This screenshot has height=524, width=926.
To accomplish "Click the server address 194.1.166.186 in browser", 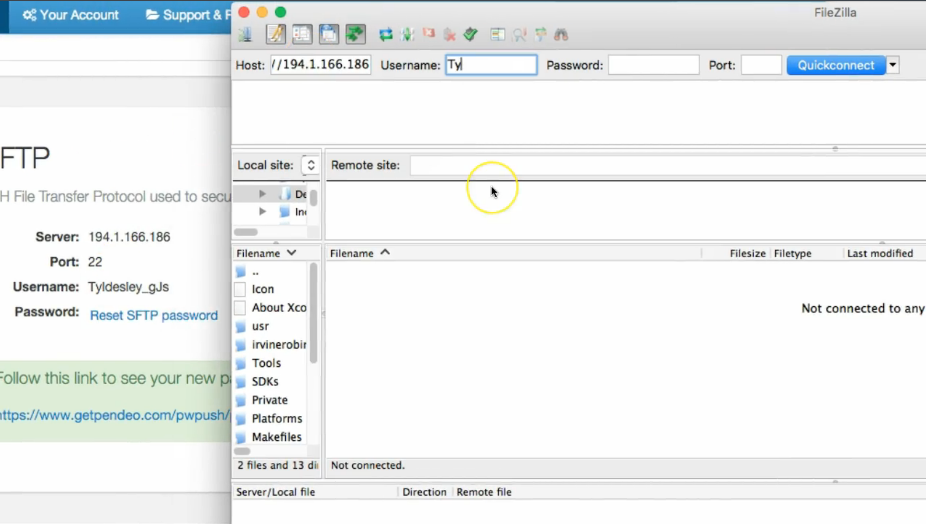I will [129, 237].
